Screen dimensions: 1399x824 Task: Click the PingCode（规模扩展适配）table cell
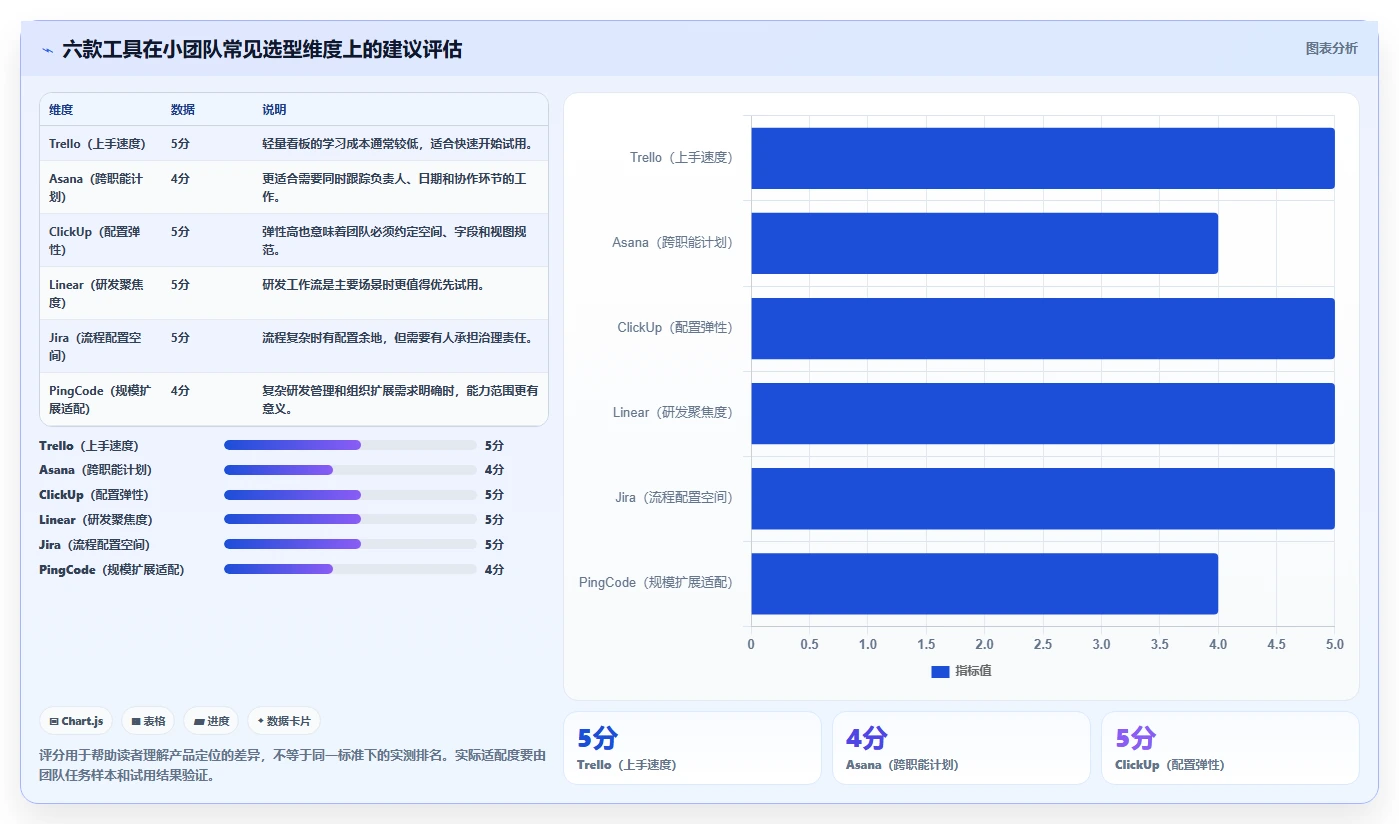[x=100, y=400]
